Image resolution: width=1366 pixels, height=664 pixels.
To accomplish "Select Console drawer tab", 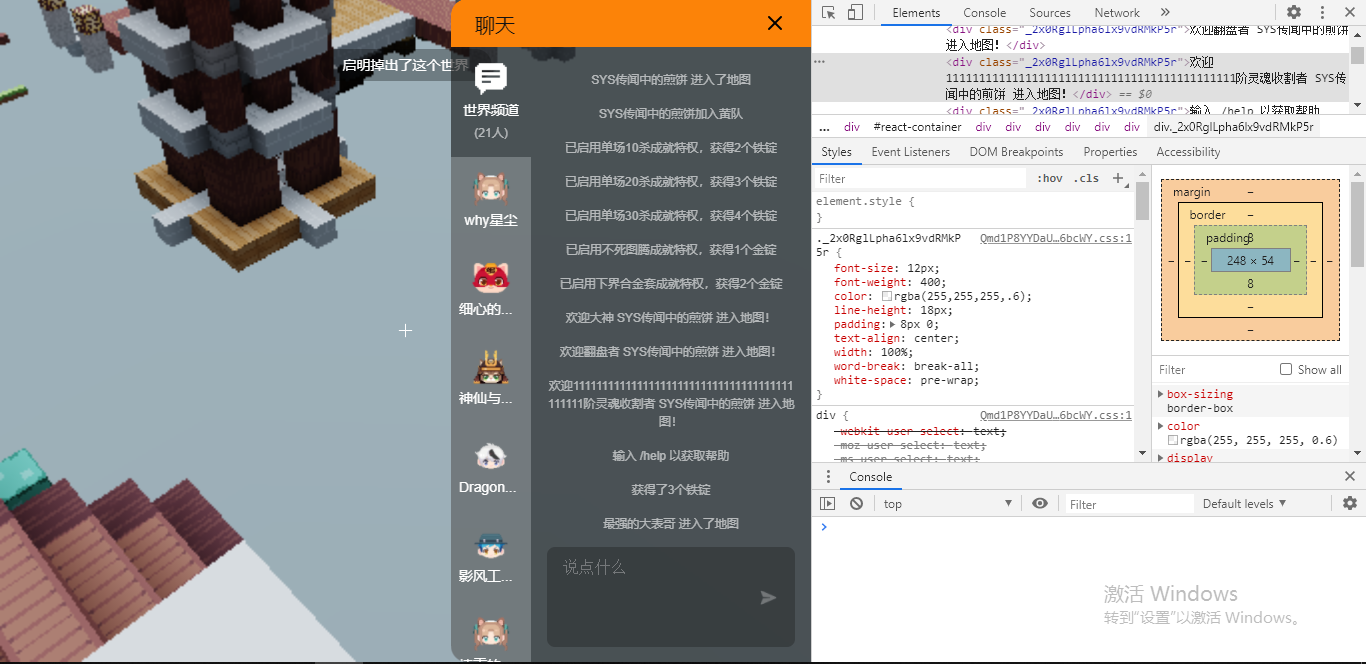I will [871, 477].
